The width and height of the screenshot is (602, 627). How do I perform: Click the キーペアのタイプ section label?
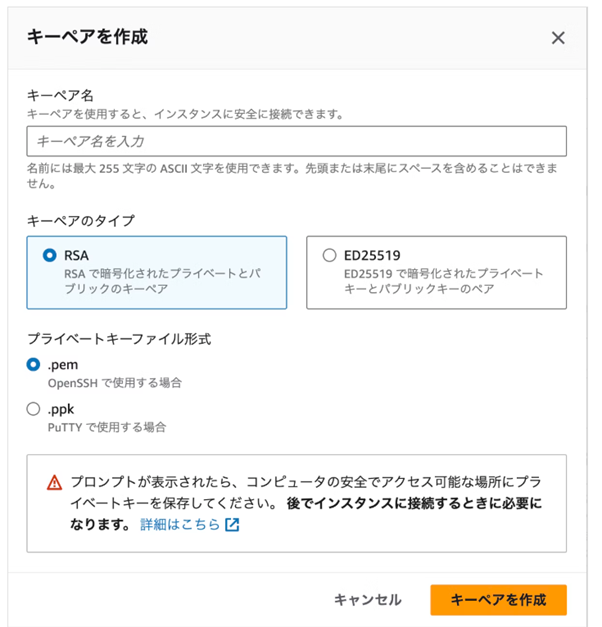tap(81, 219)
